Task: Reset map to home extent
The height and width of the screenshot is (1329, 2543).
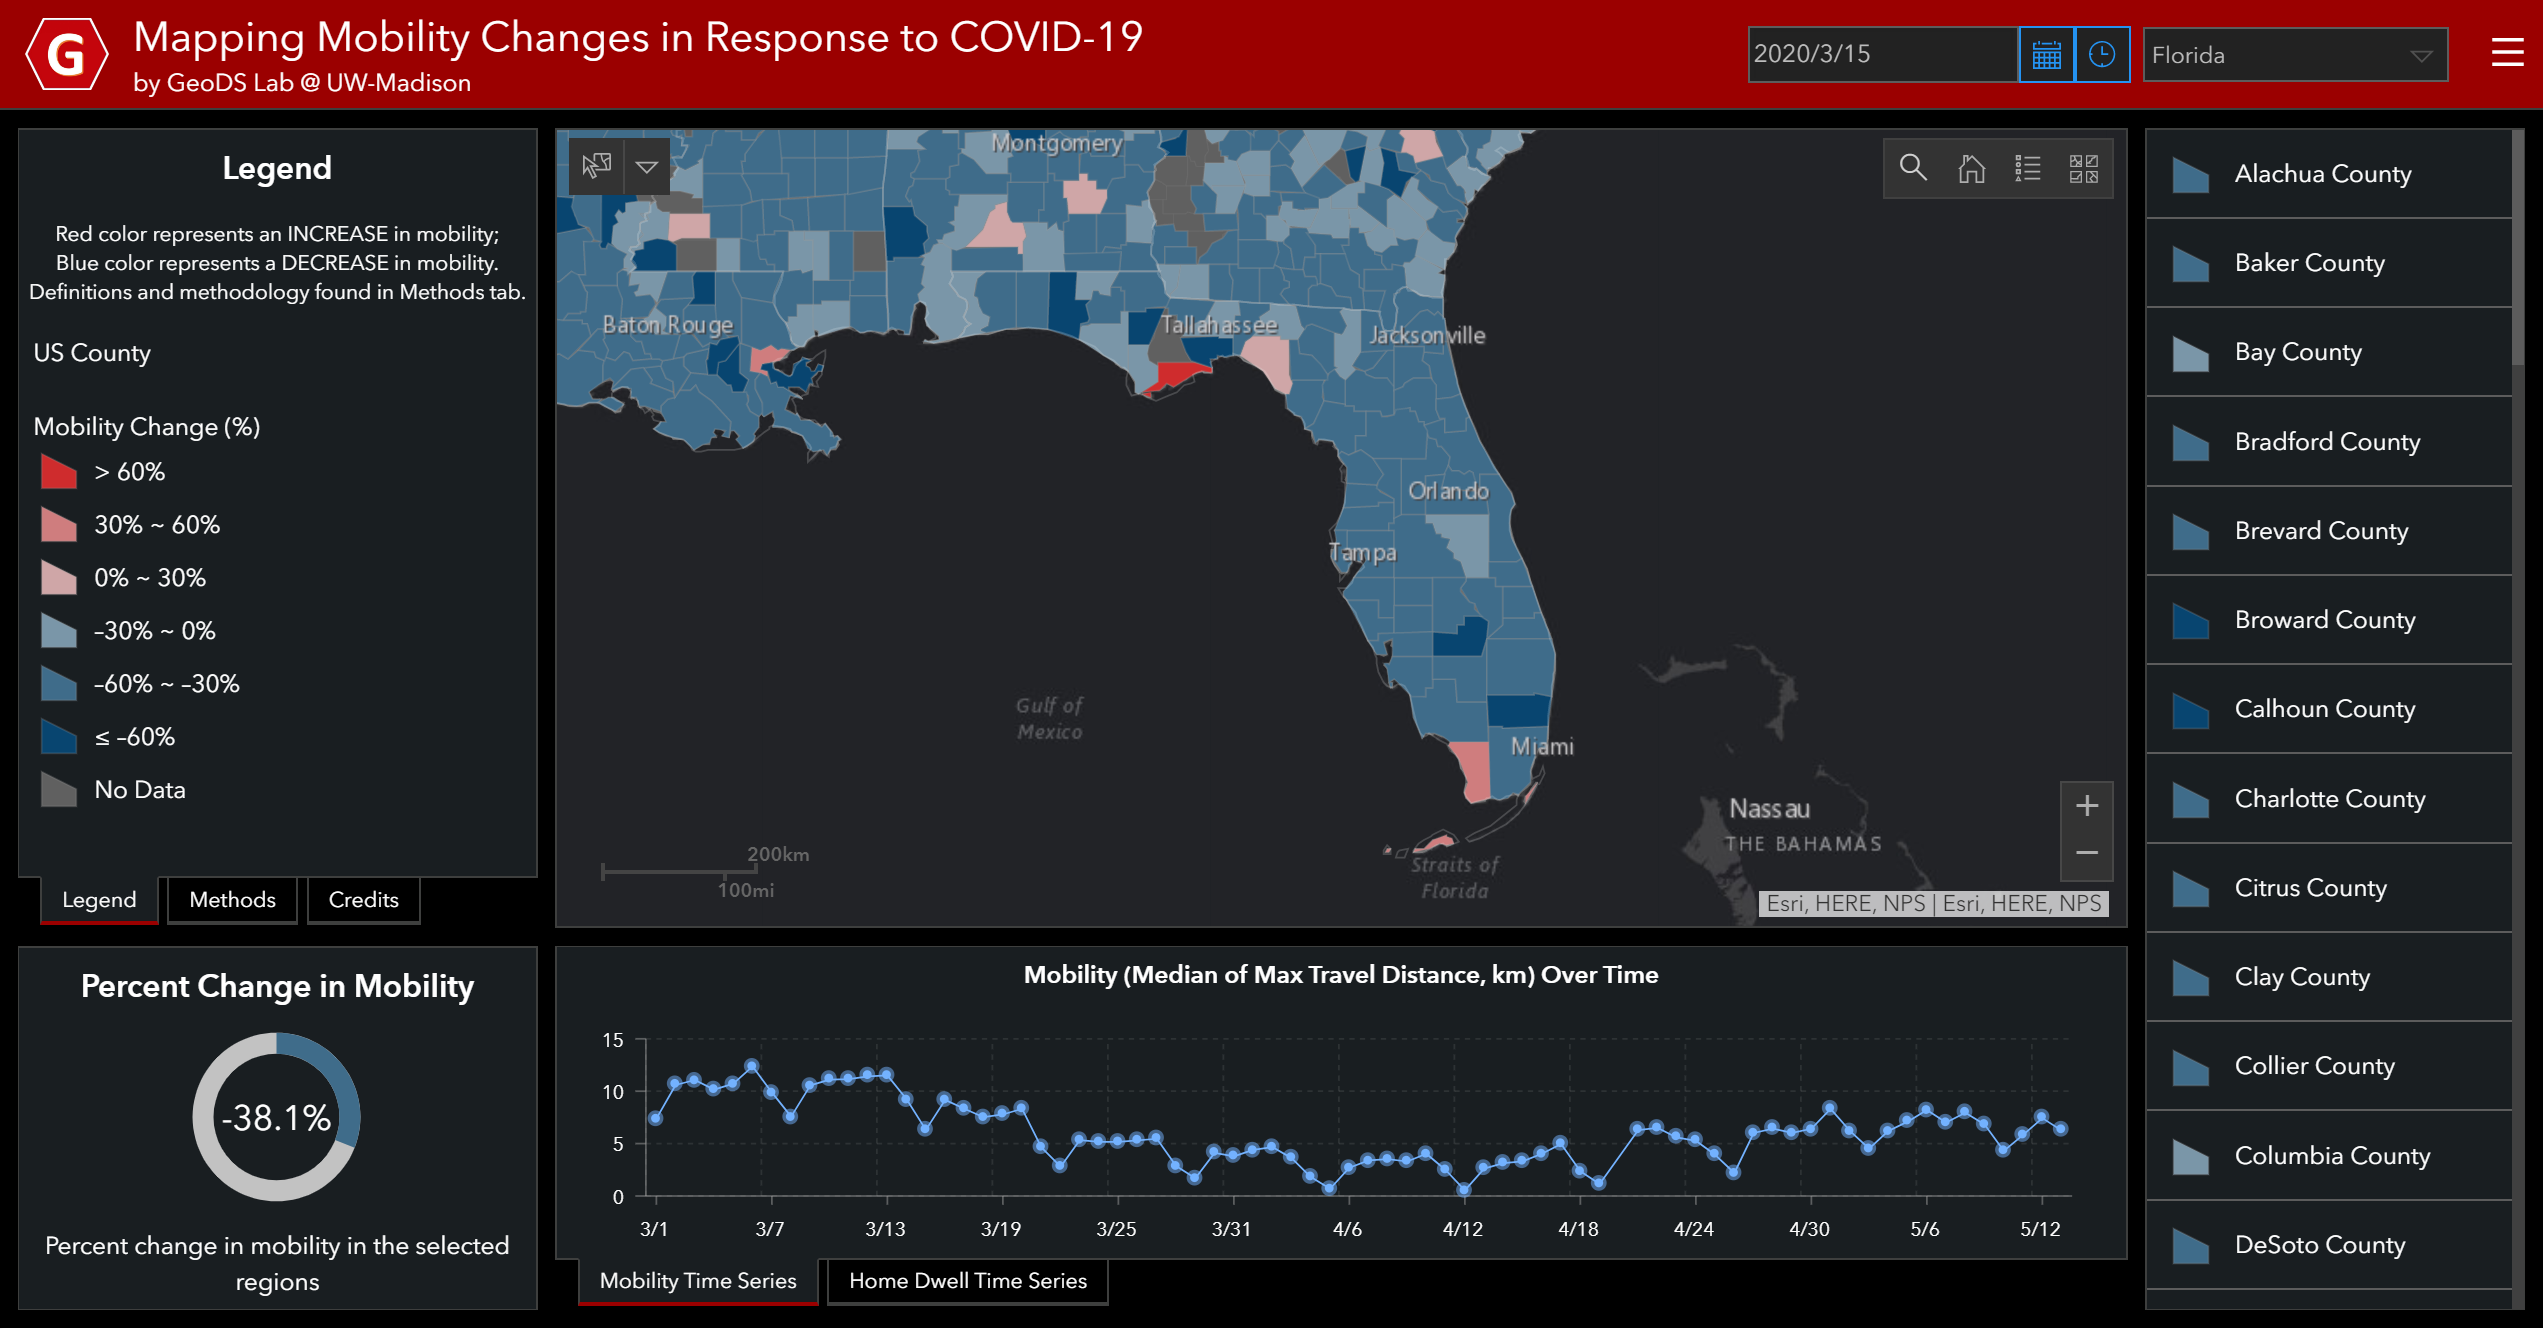Action: pos(1971,168)
